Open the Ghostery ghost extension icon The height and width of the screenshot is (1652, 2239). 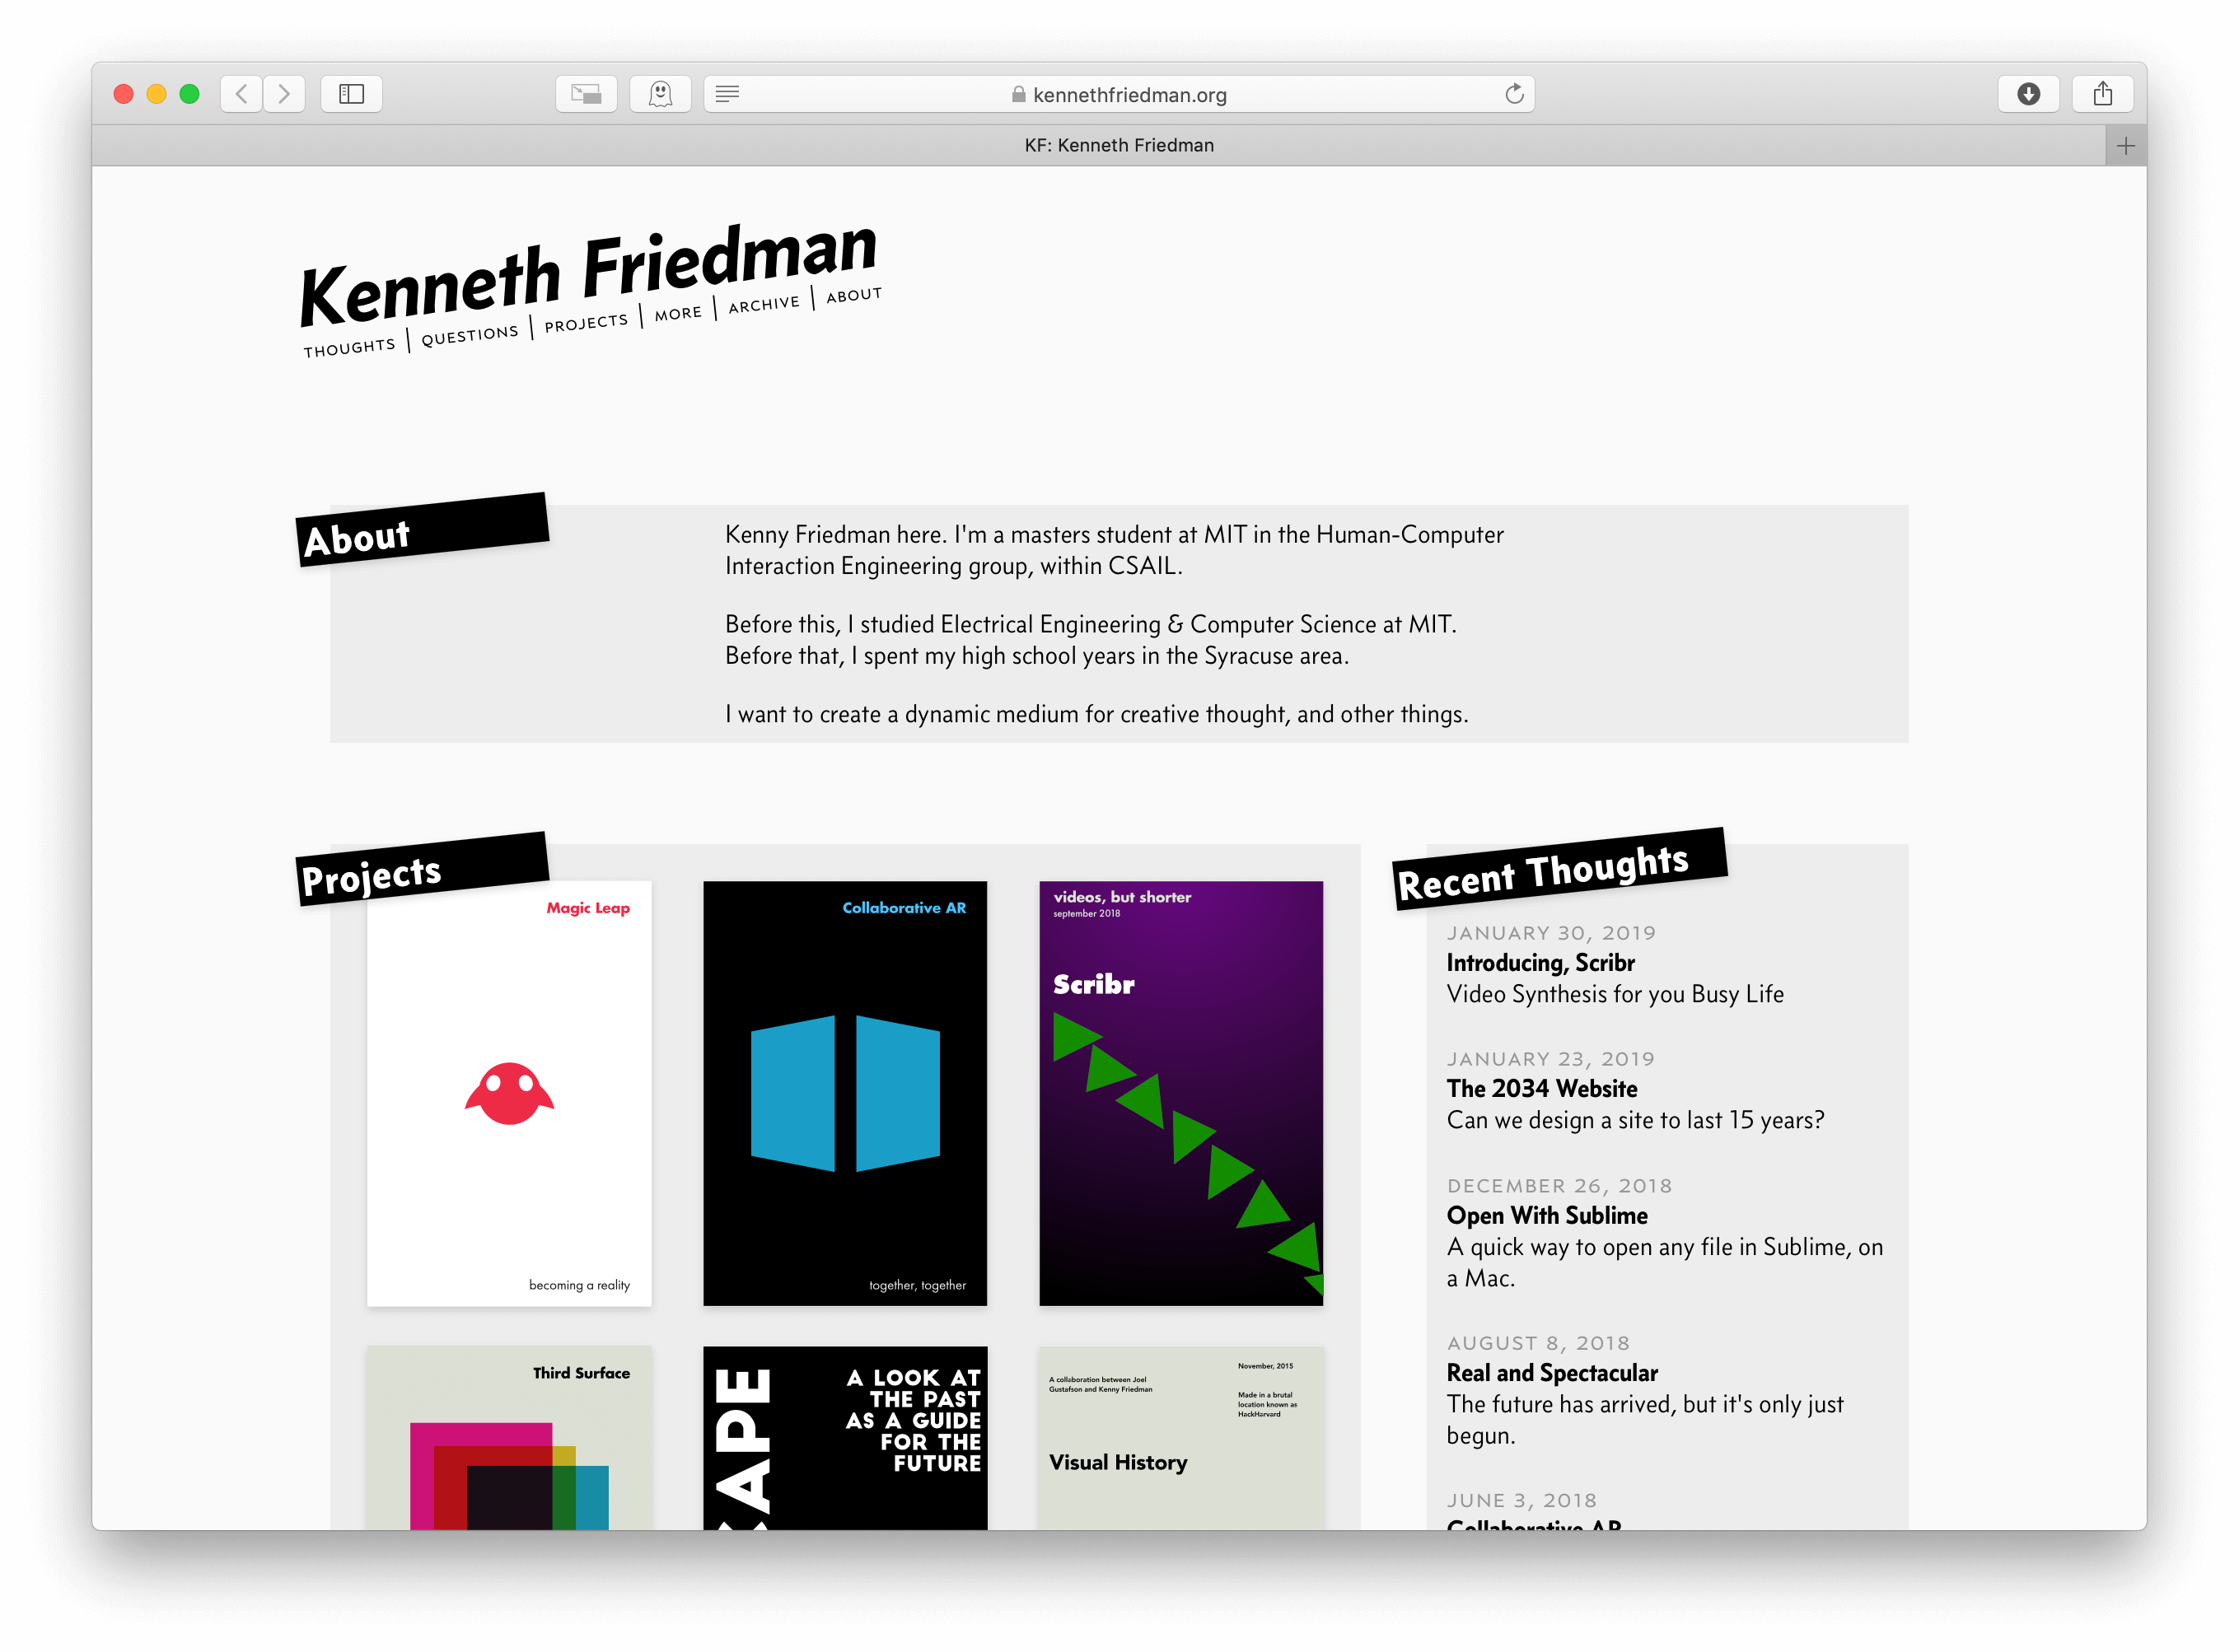click(x=660, y=94)
